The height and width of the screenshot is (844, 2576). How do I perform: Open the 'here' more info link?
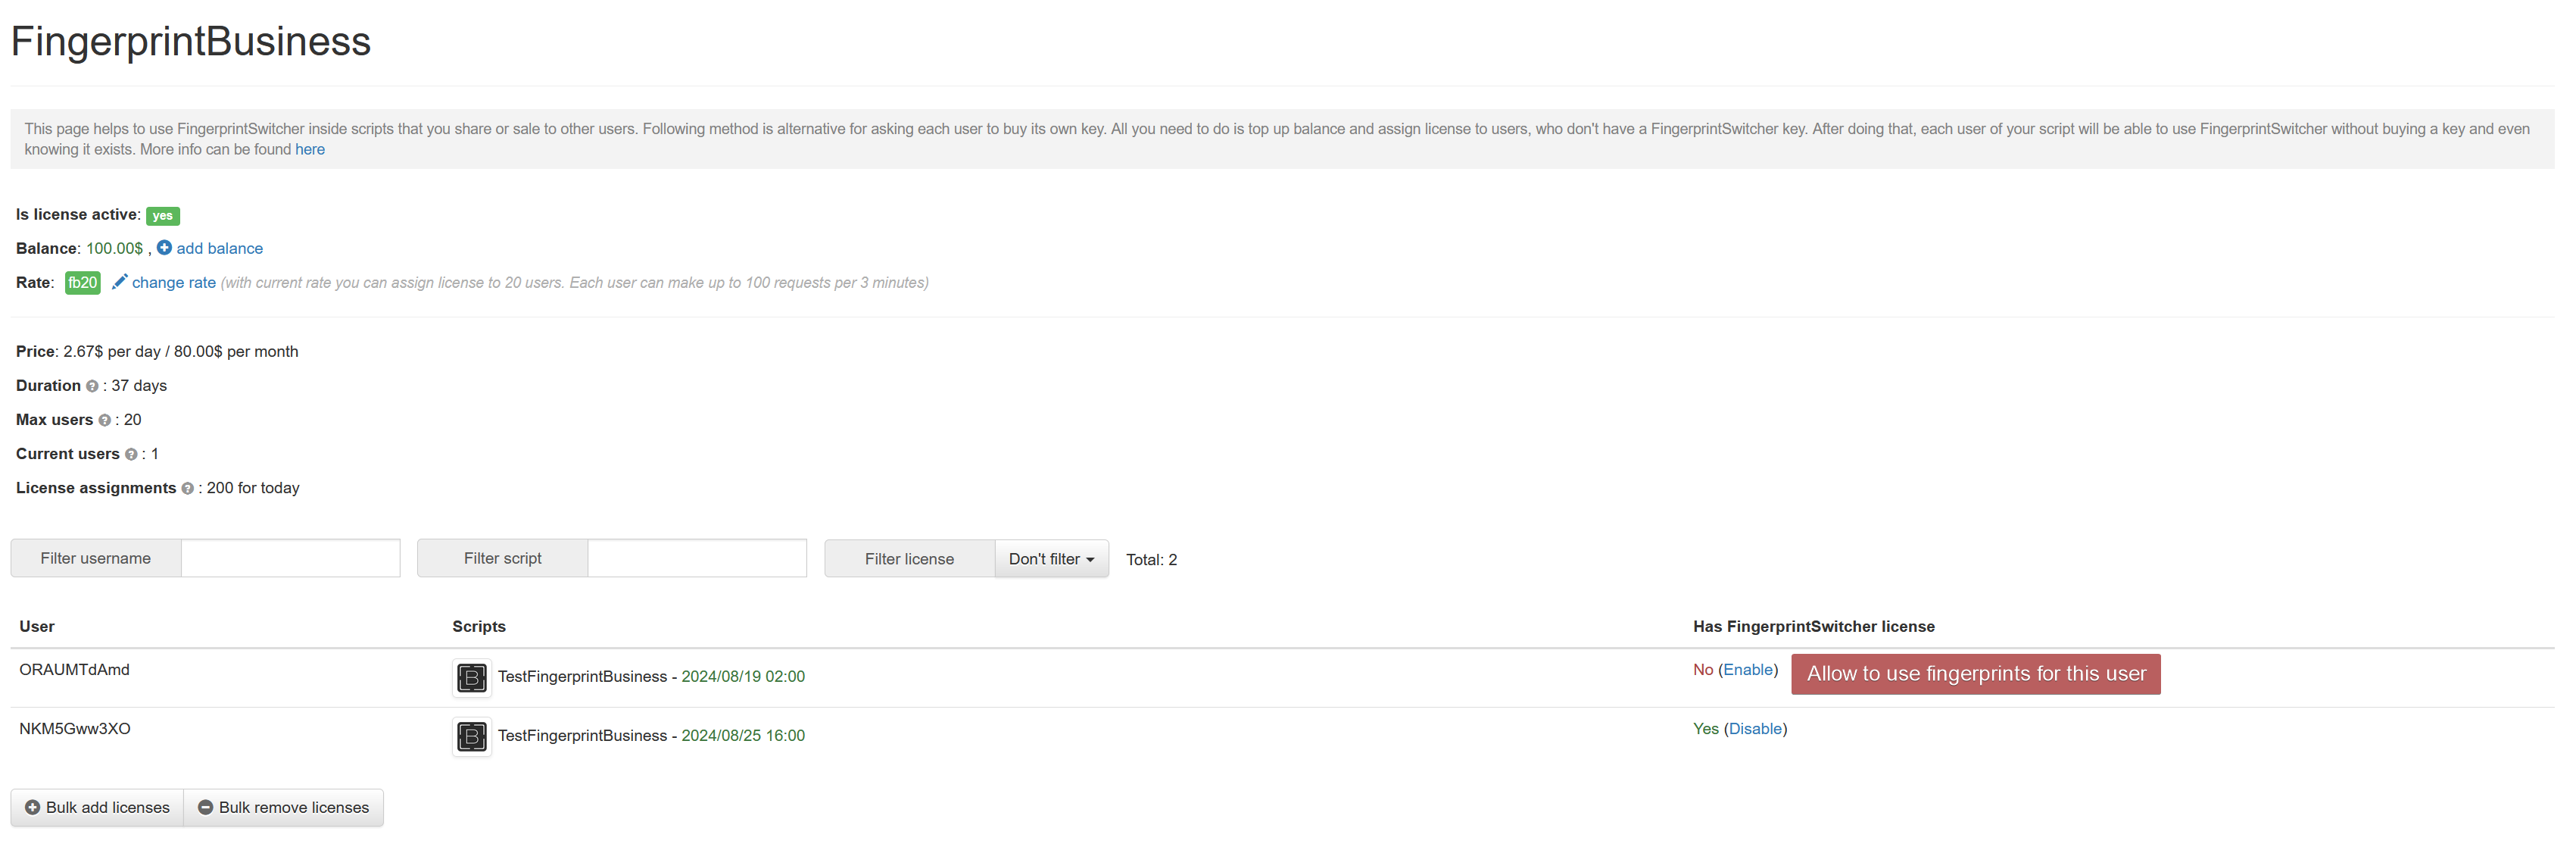pyautogui.click(x=309, y=150)
